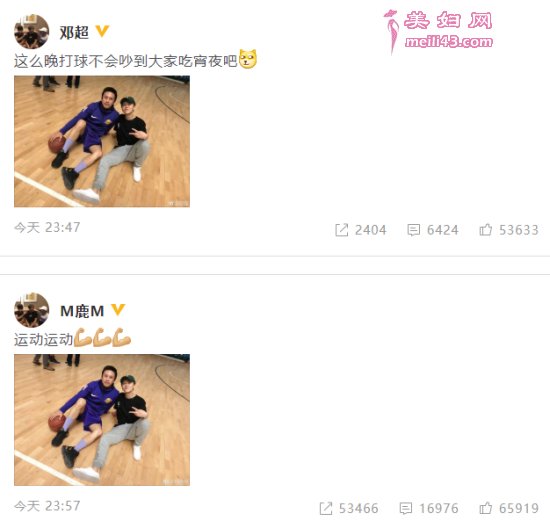
Task: Click M鹿M's yellow verified V badge
Action: tap(118, 310)
